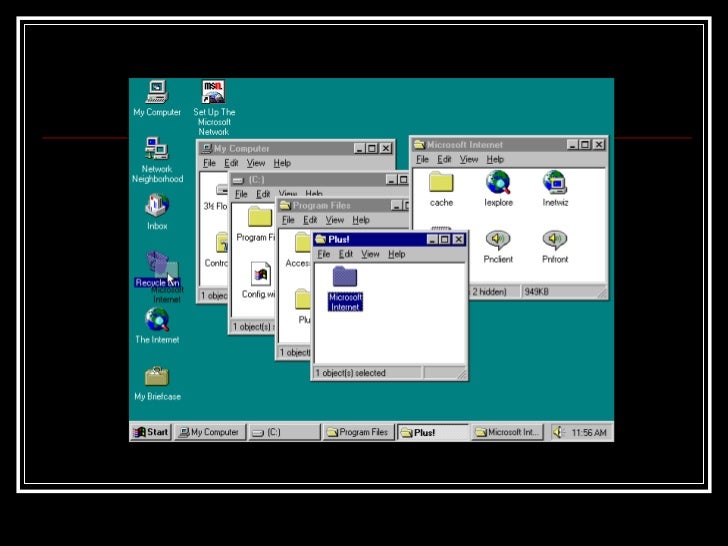The height and width of the screenshot is (546, 728).
Task: Open File menu in Microsoft Internet window
Action: point(422,160)
